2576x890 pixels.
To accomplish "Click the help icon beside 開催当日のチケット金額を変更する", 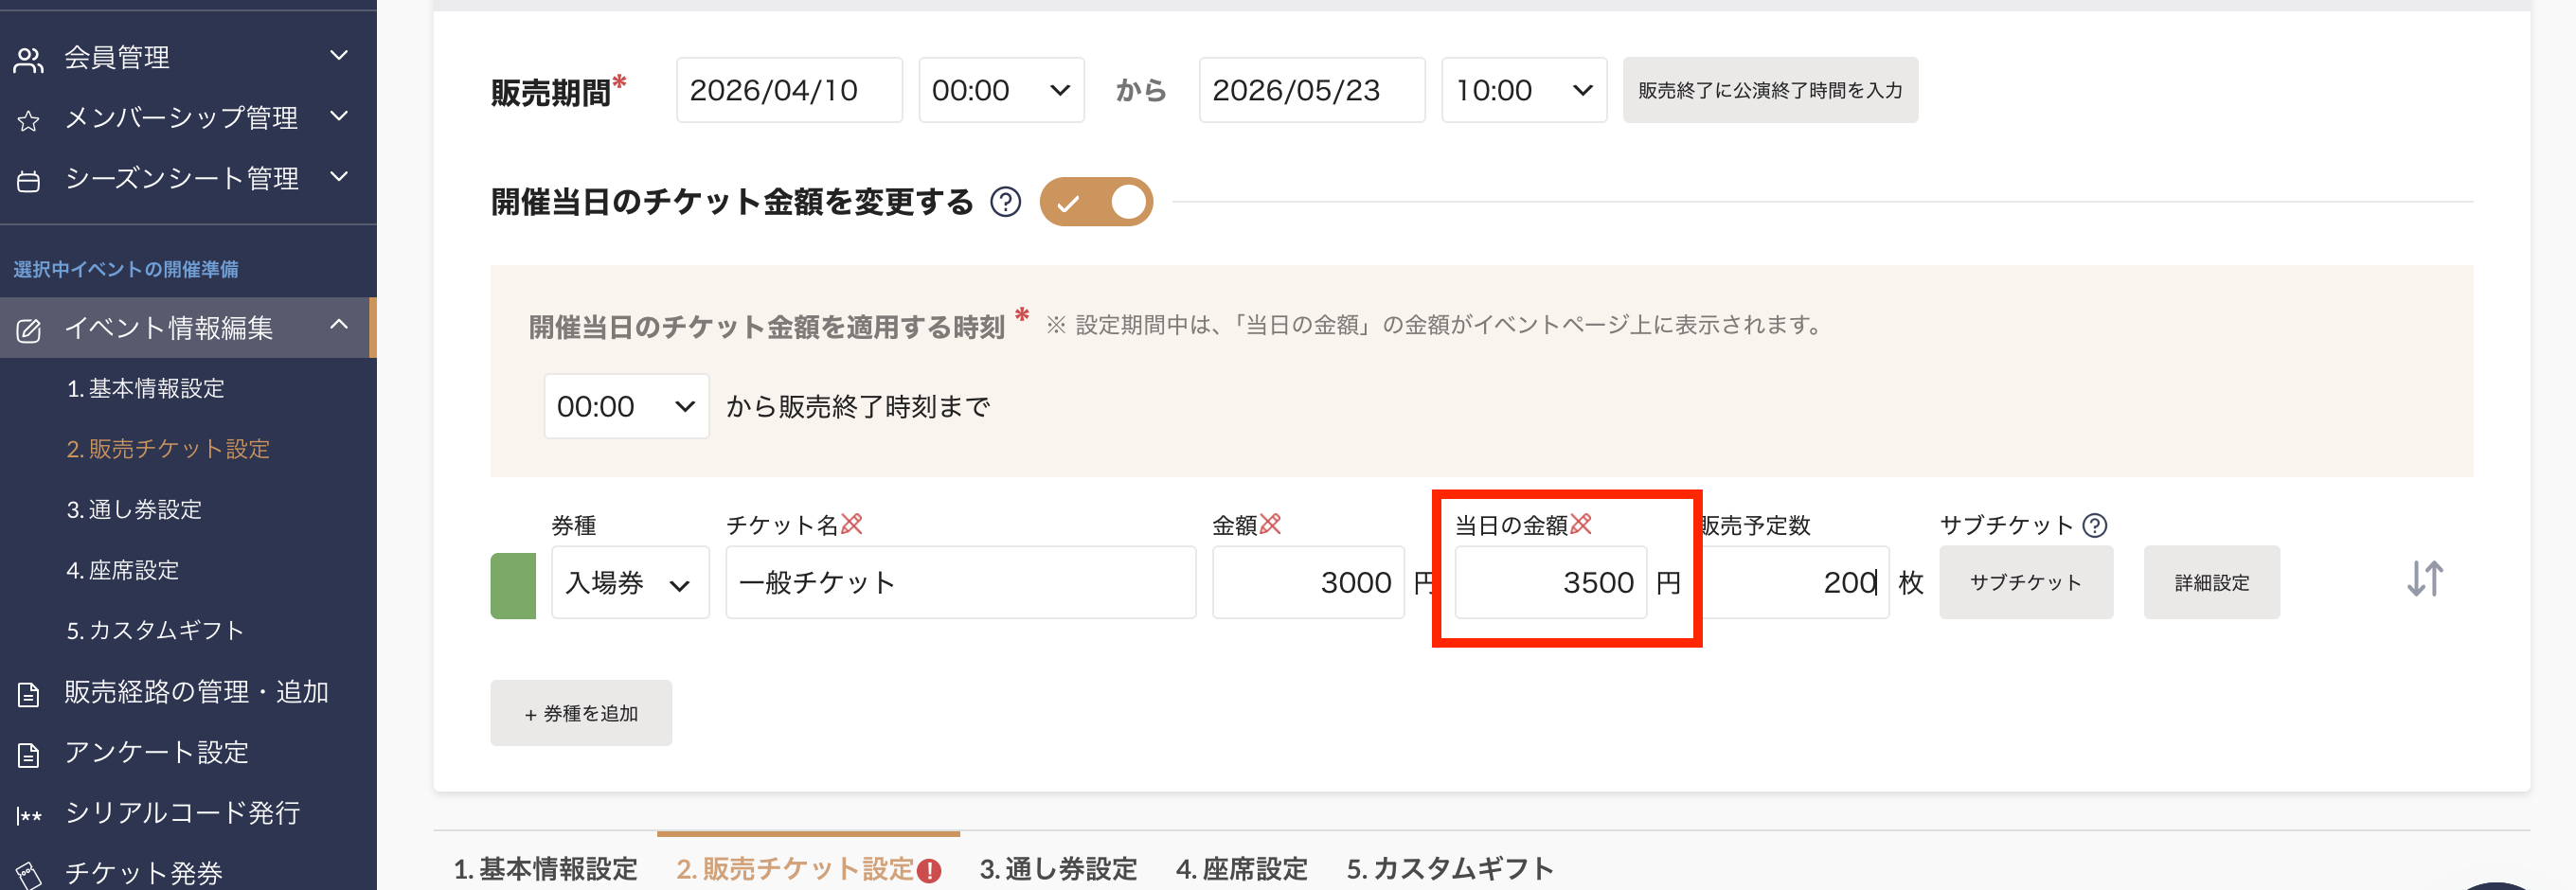I will pos(1005,202).
